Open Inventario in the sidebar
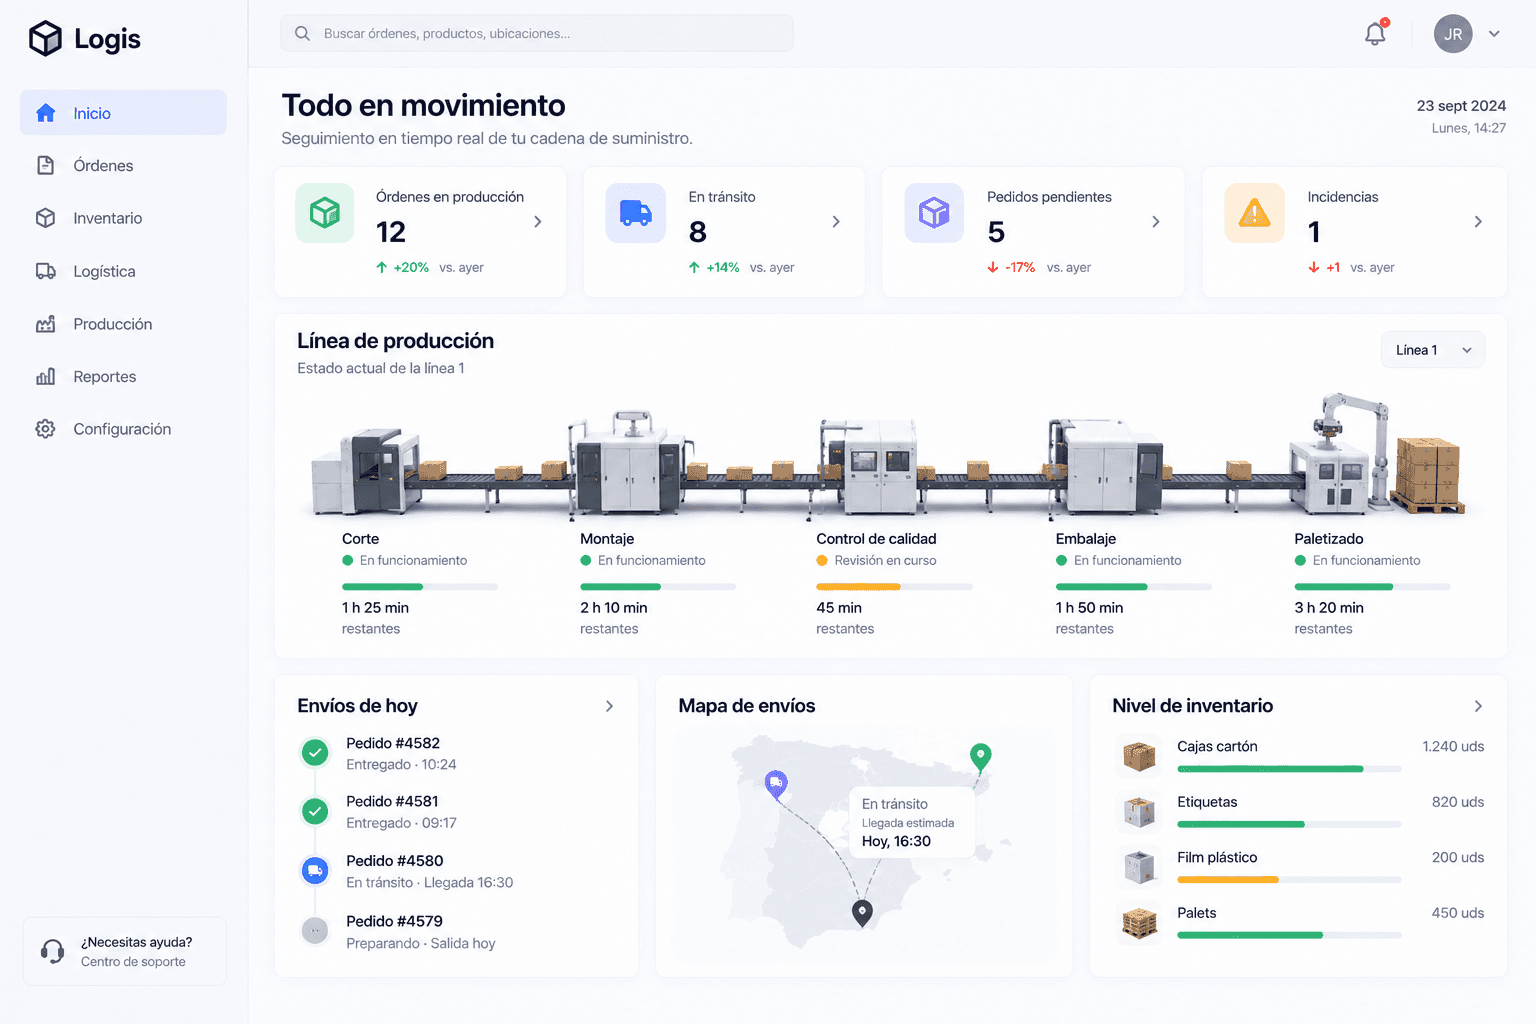The image size is (1536, 1024). coord(123,218)
